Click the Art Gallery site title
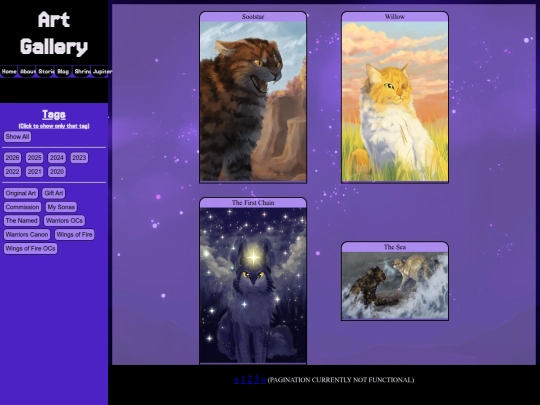 coord(54,33)
